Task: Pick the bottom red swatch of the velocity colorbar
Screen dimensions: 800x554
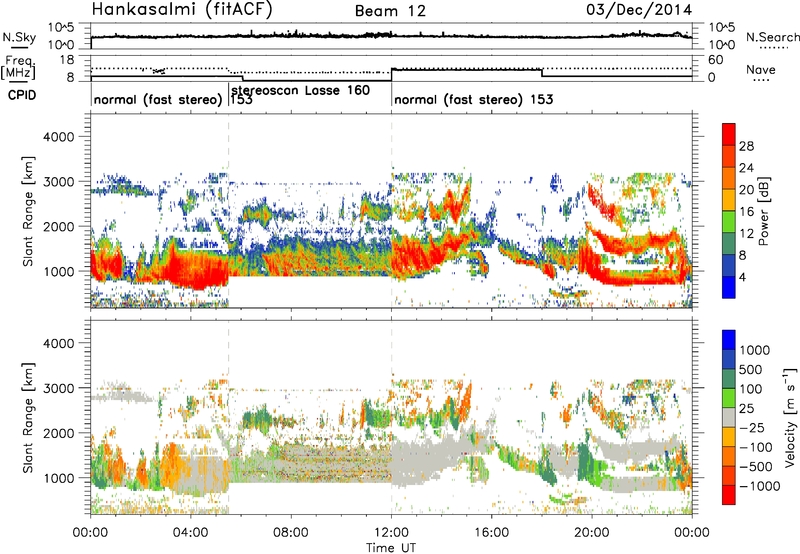Action: (x=729, y=495)
